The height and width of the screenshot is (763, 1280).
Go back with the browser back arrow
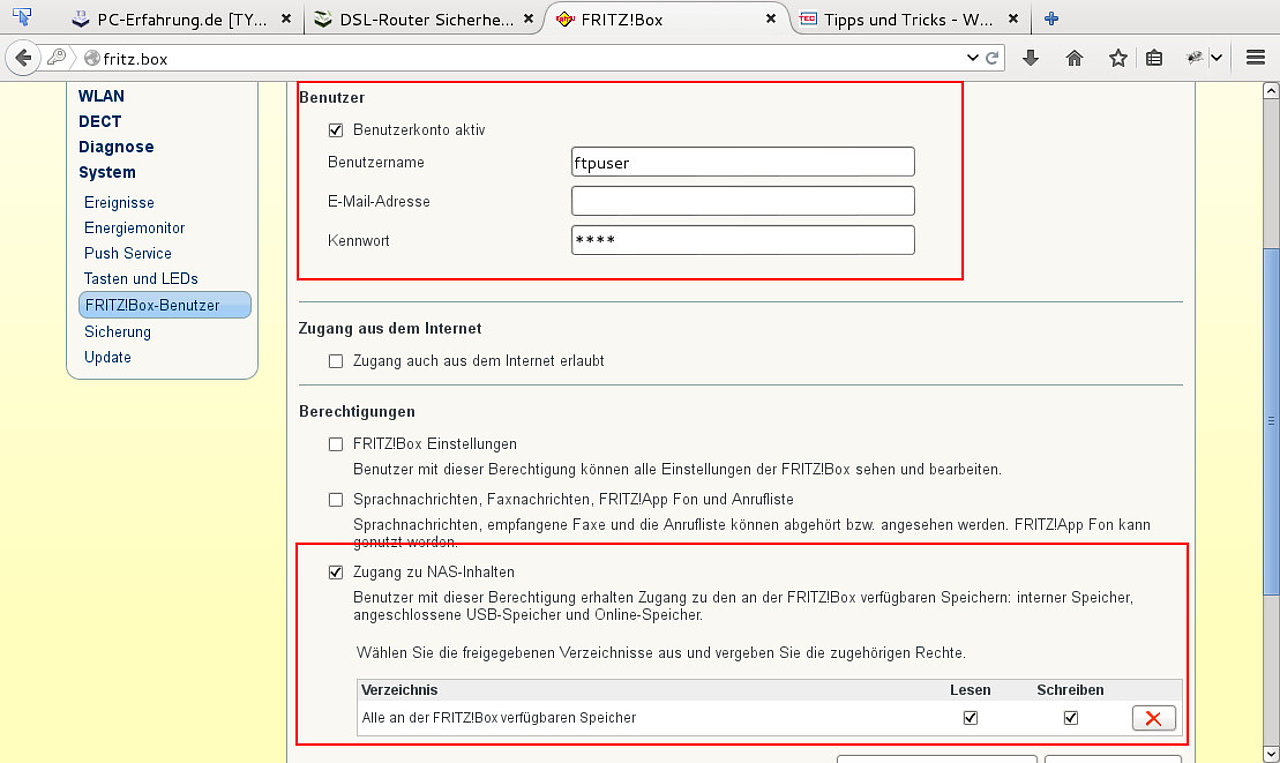[x=23, y=58]
